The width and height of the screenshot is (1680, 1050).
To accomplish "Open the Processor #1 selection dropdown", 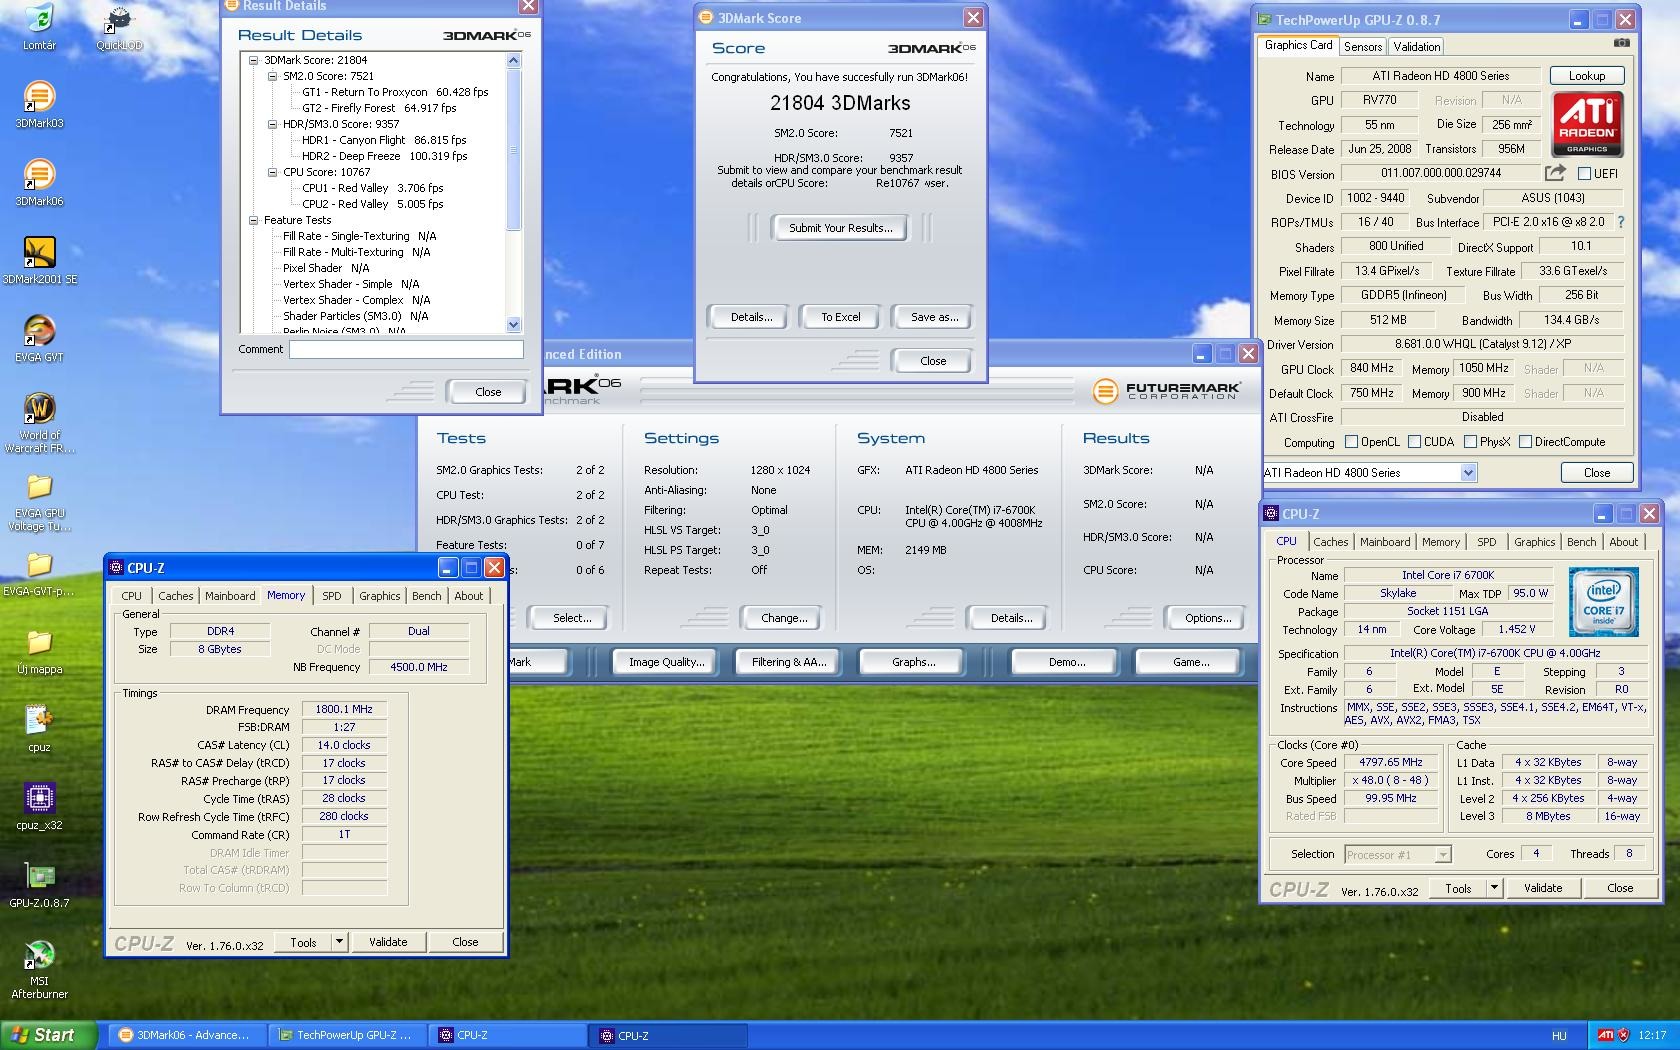I will coord(1442,854).
